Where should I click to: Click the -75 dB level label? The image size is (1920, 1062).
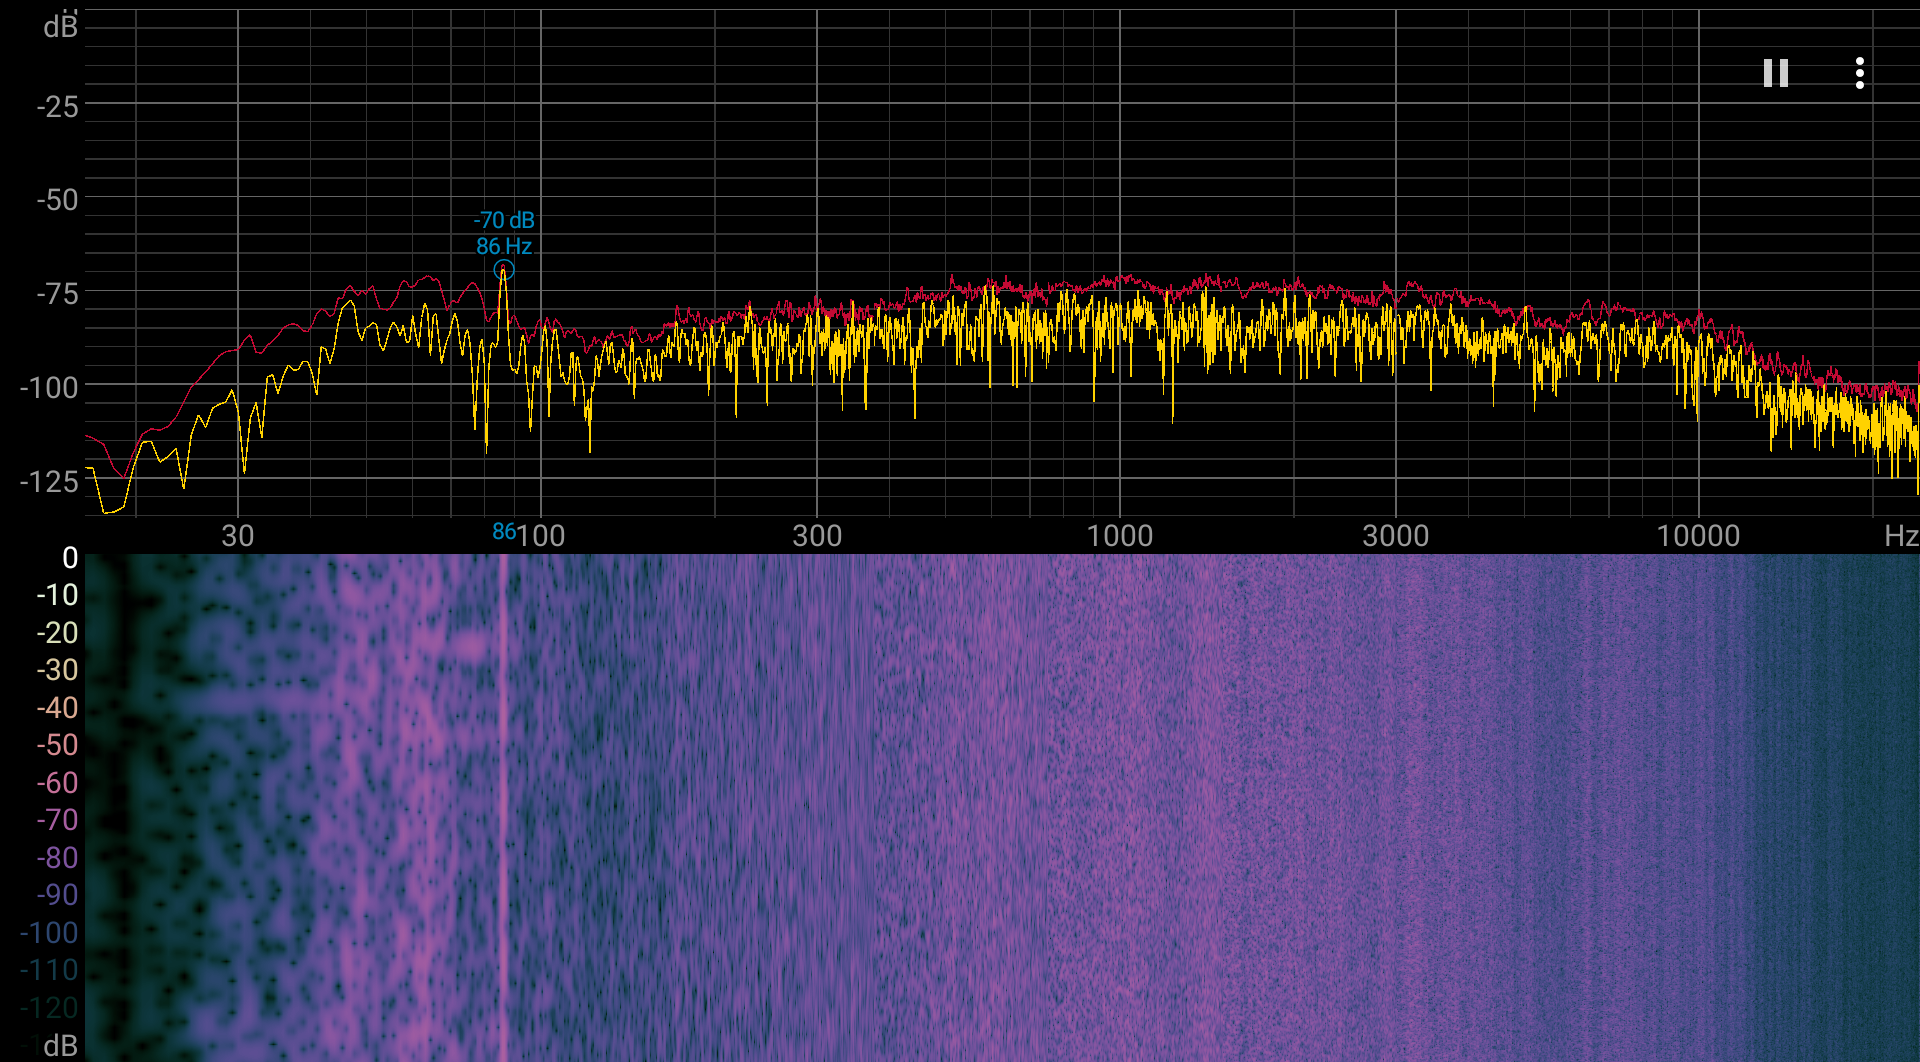click(x=57, y=294)
